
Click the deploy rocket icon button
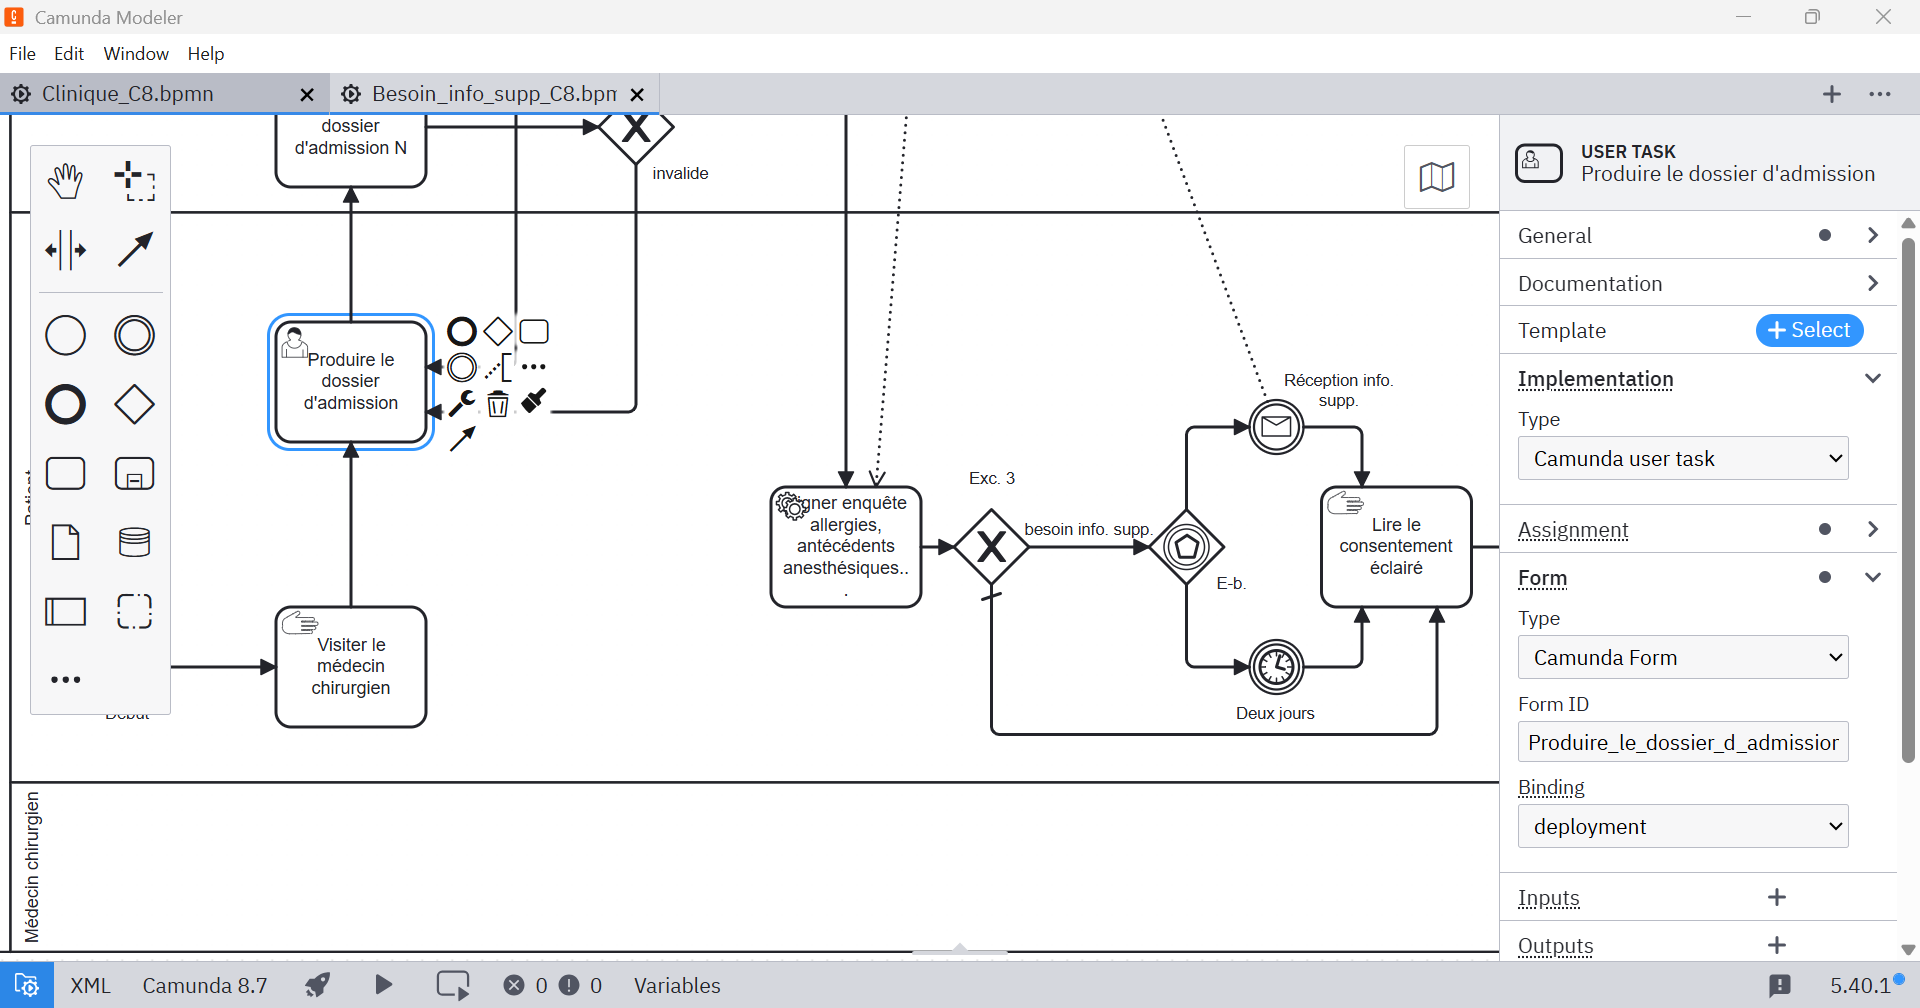coord(318,985)
